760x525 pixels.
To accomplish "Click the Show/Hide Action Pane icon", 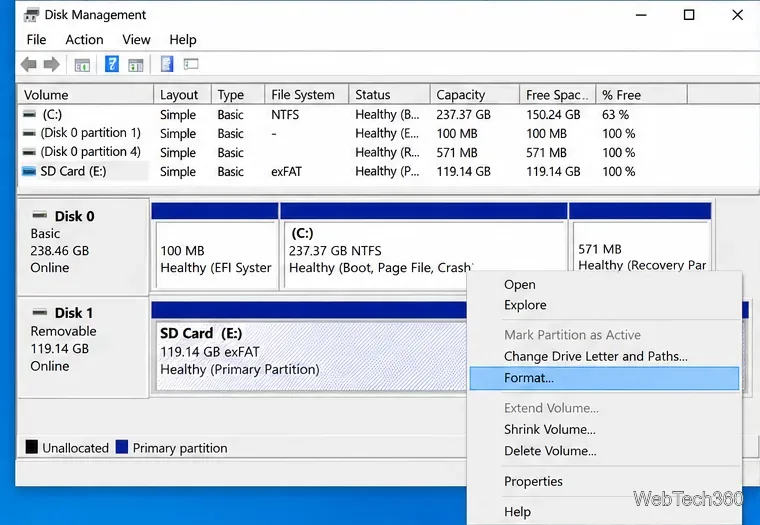I will [x=136, y=64].
